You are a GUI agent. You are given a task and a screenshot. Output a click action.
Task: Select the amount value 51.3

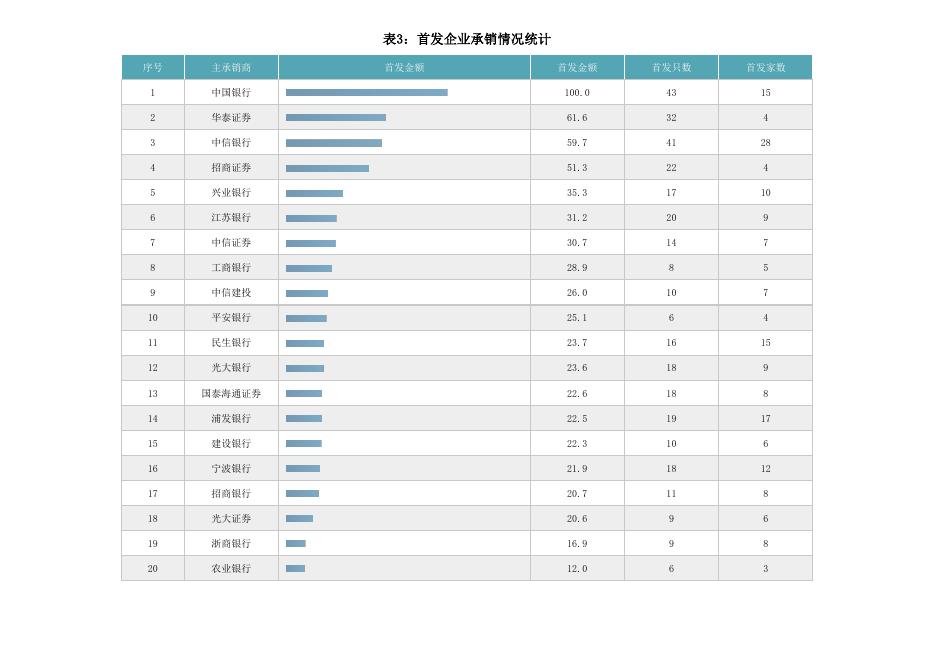(577, 168)
